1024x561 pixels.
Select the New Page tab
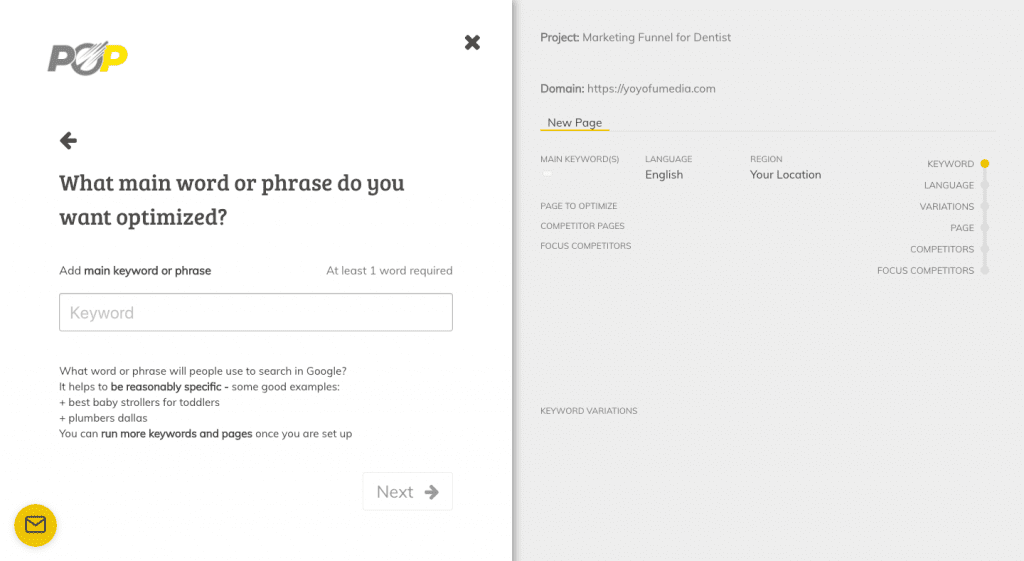point(574,123)
